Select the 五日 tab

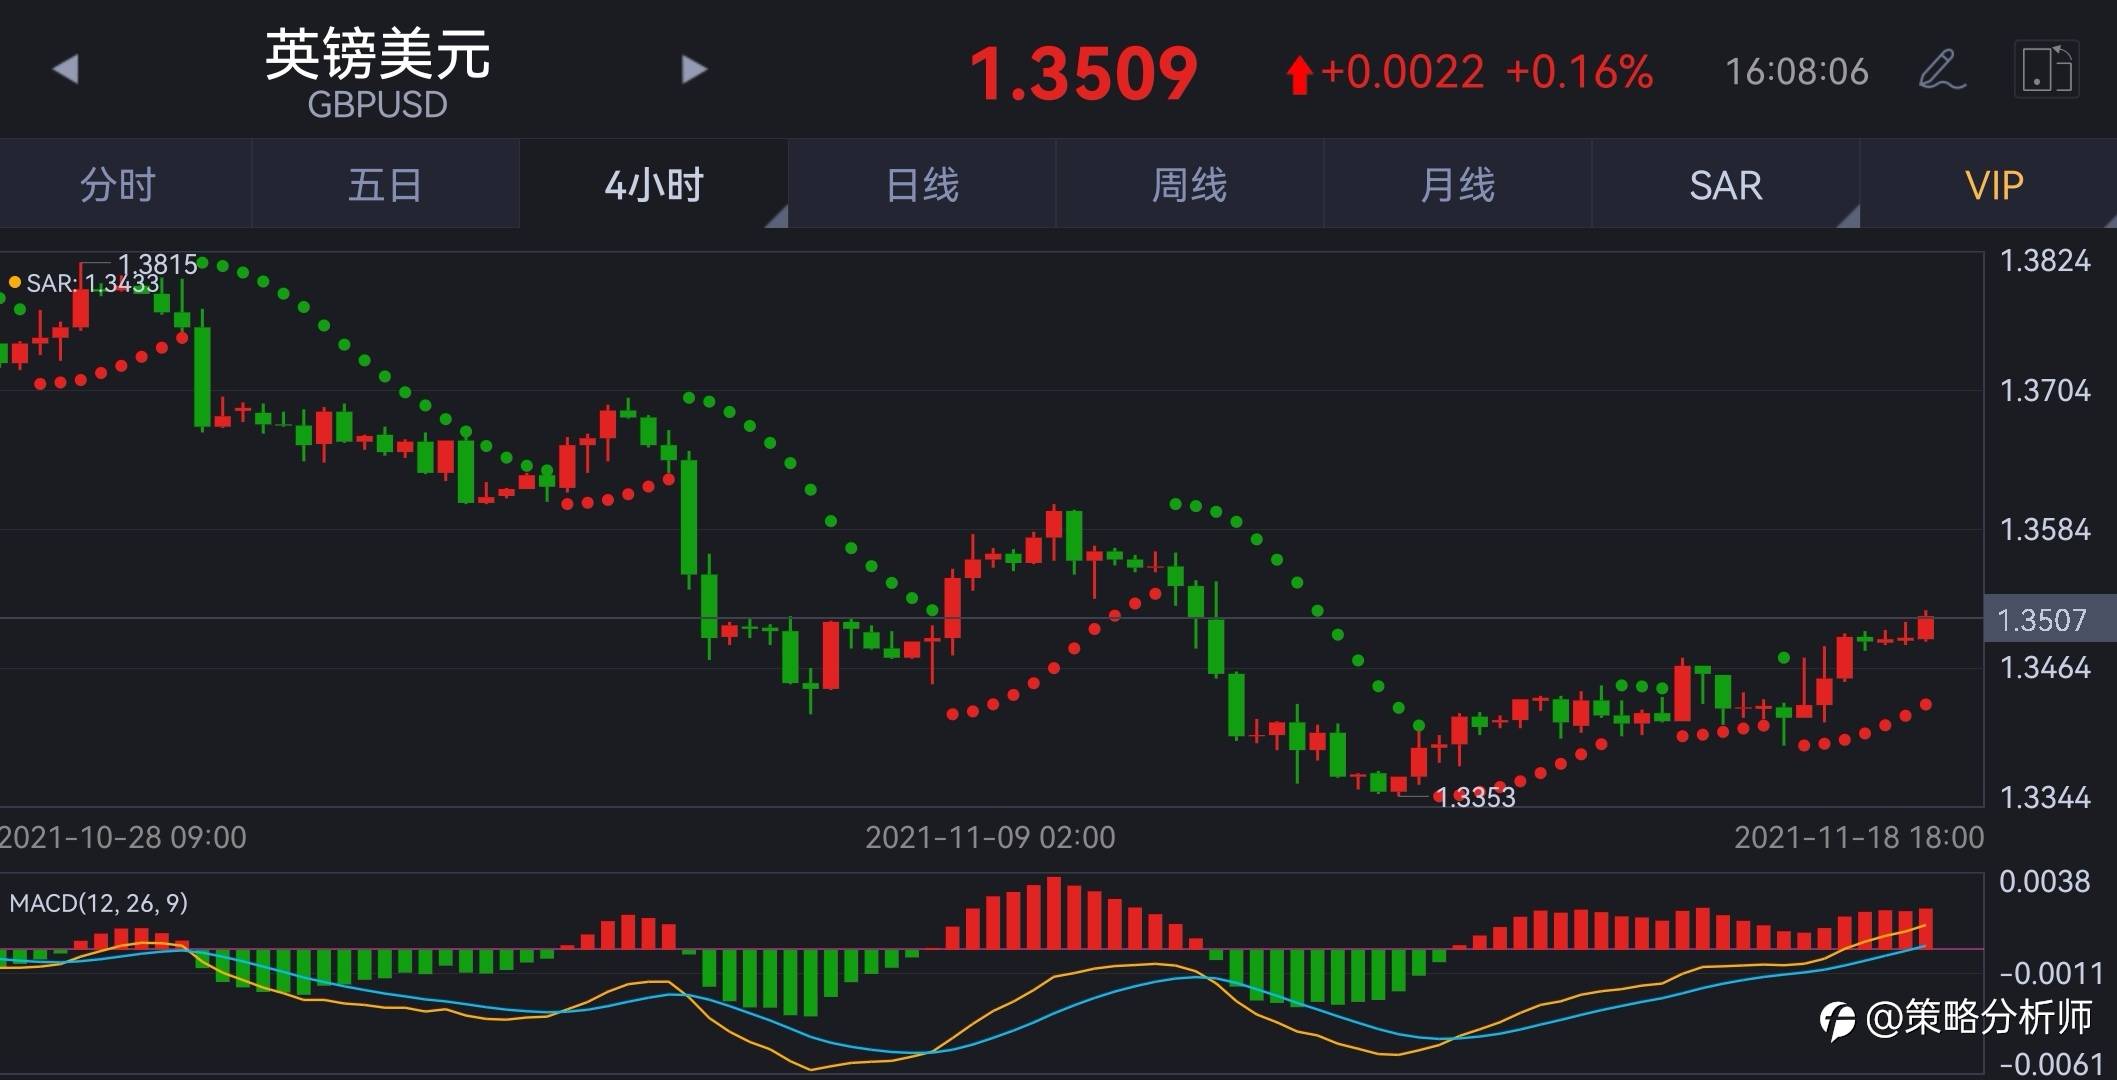click(385, 185)
